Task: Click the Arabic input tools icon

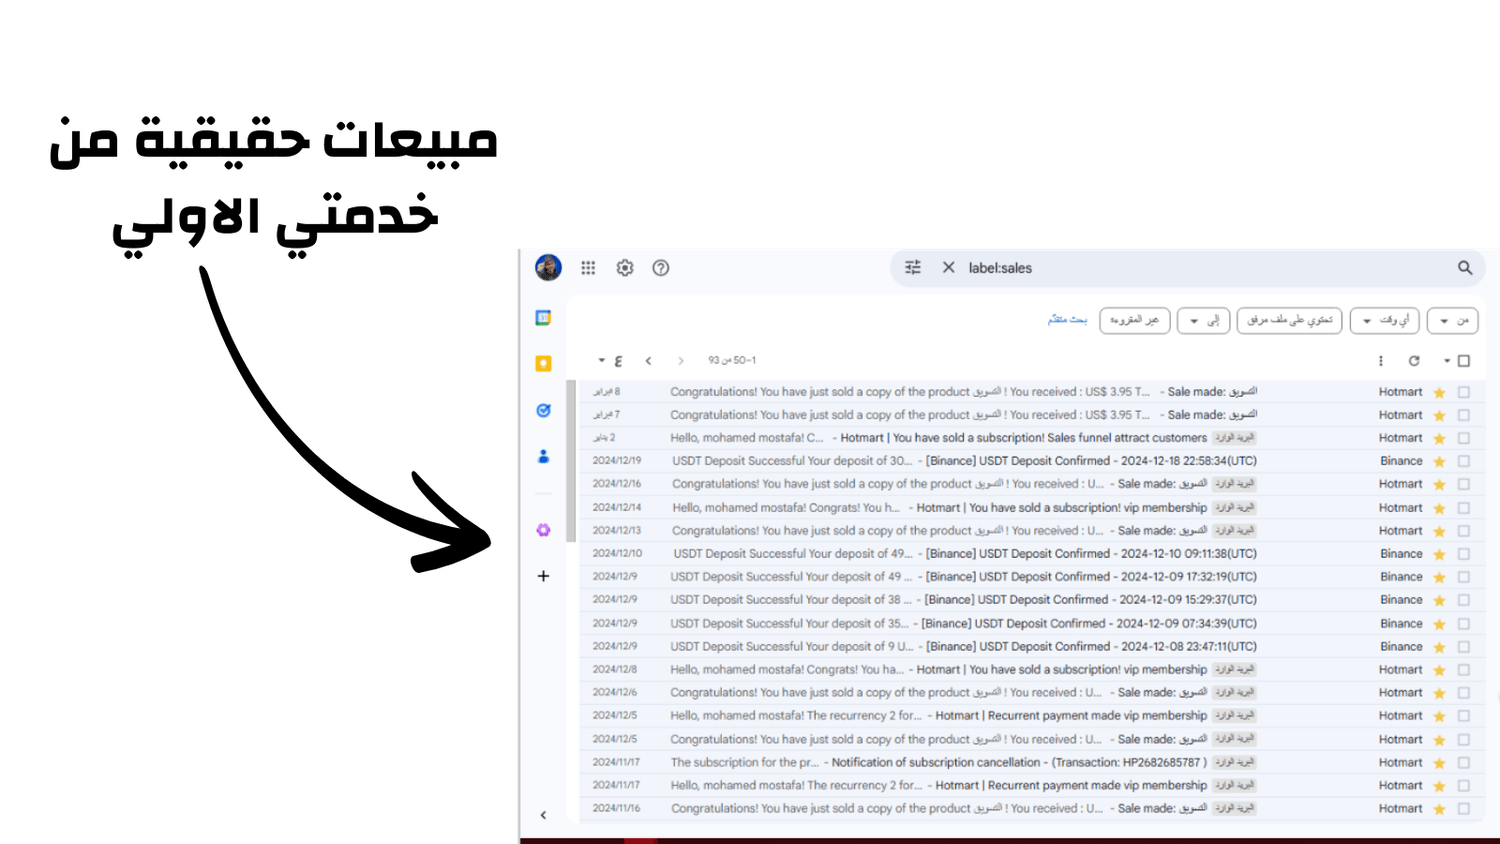Action: [x=618, y=361]
